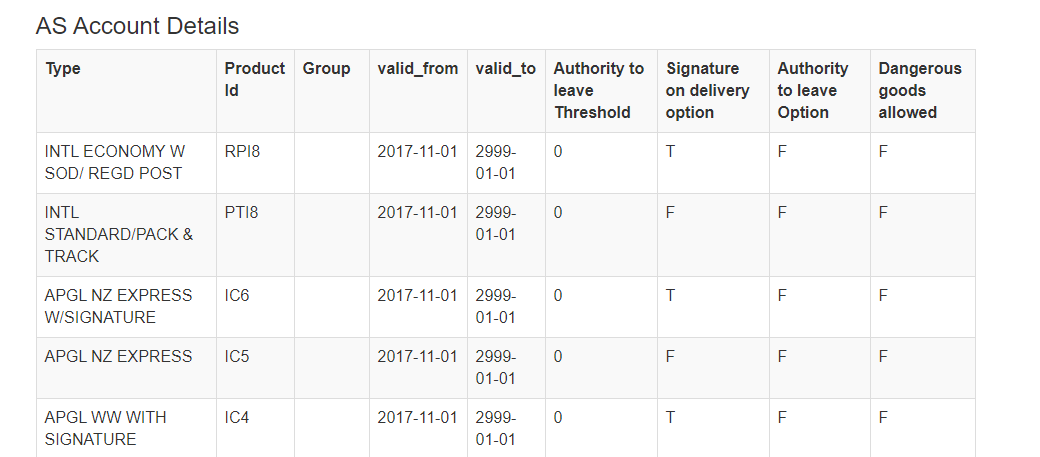Viewport: 1040px width, 457px height.
Task: Select APGL NZ EXPRESS W/SIGNATURE cell
Action: pyautogui.click(x=118, y=306)
